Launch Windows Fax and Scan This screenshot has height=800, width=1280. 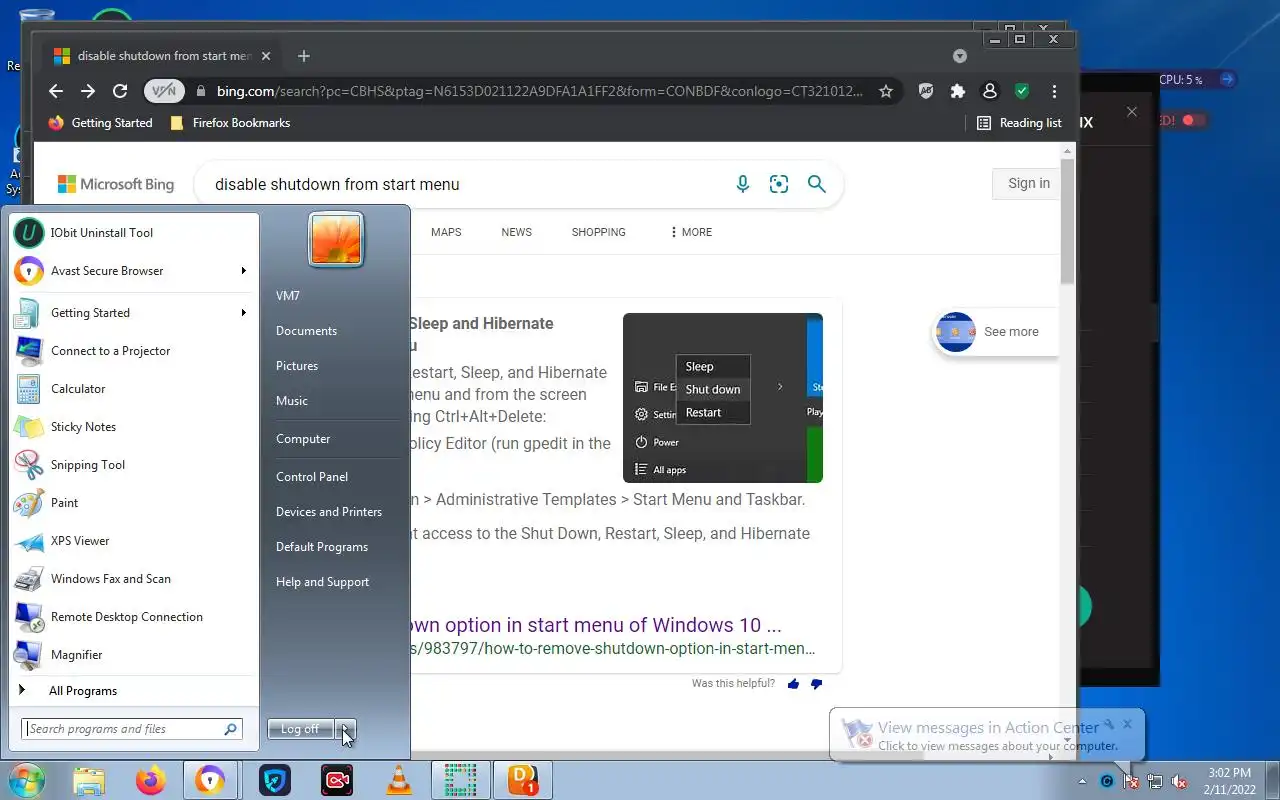pyautogui.click(x=133, y=579)
